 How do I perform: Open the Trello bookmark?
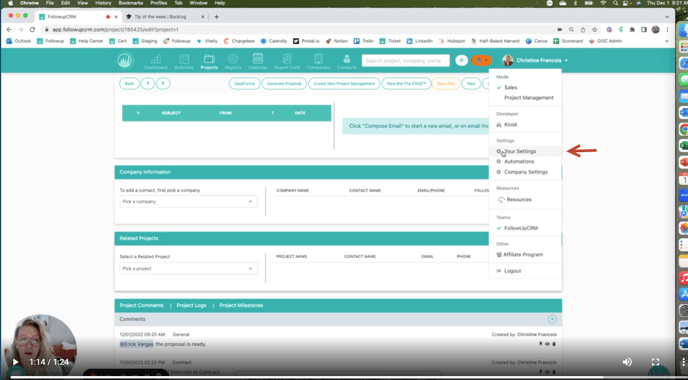coord(364,41)
